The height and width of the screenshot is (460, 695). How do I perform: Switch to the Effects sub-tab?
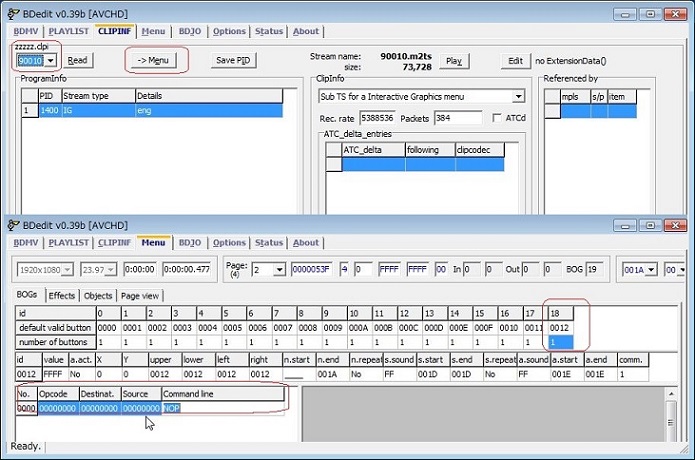point(62,296)
